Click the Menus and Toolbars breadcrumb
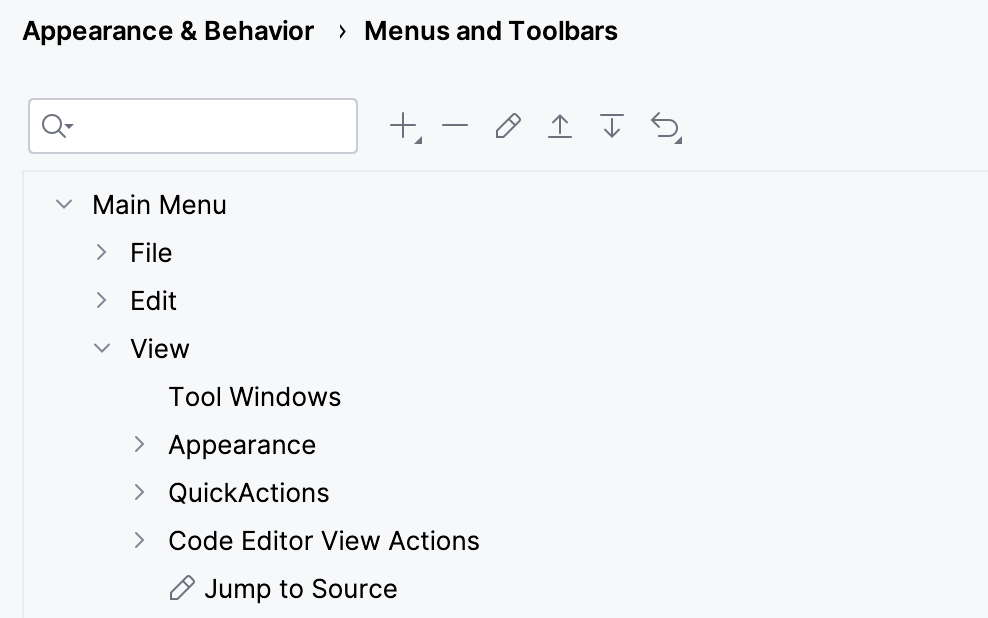988x618 pixels. 491,31
